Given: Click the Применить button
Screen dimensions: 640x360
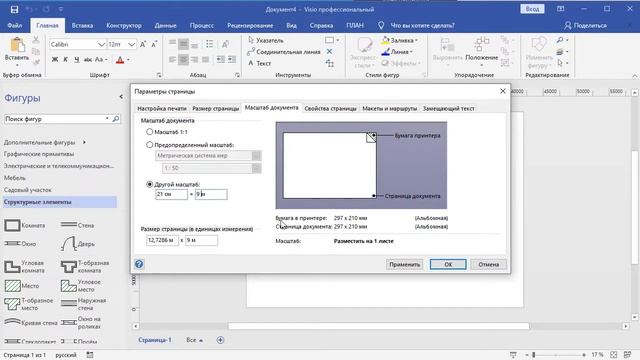Looking at the screenshot, I should click(404, 264).
